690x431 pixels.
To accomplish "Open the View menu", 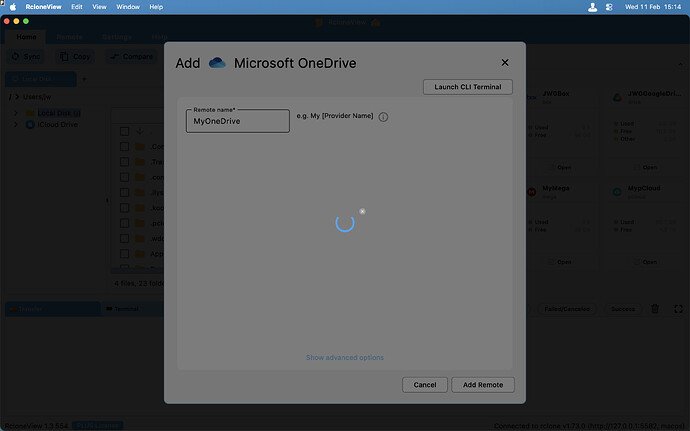I will pos(99,6).
